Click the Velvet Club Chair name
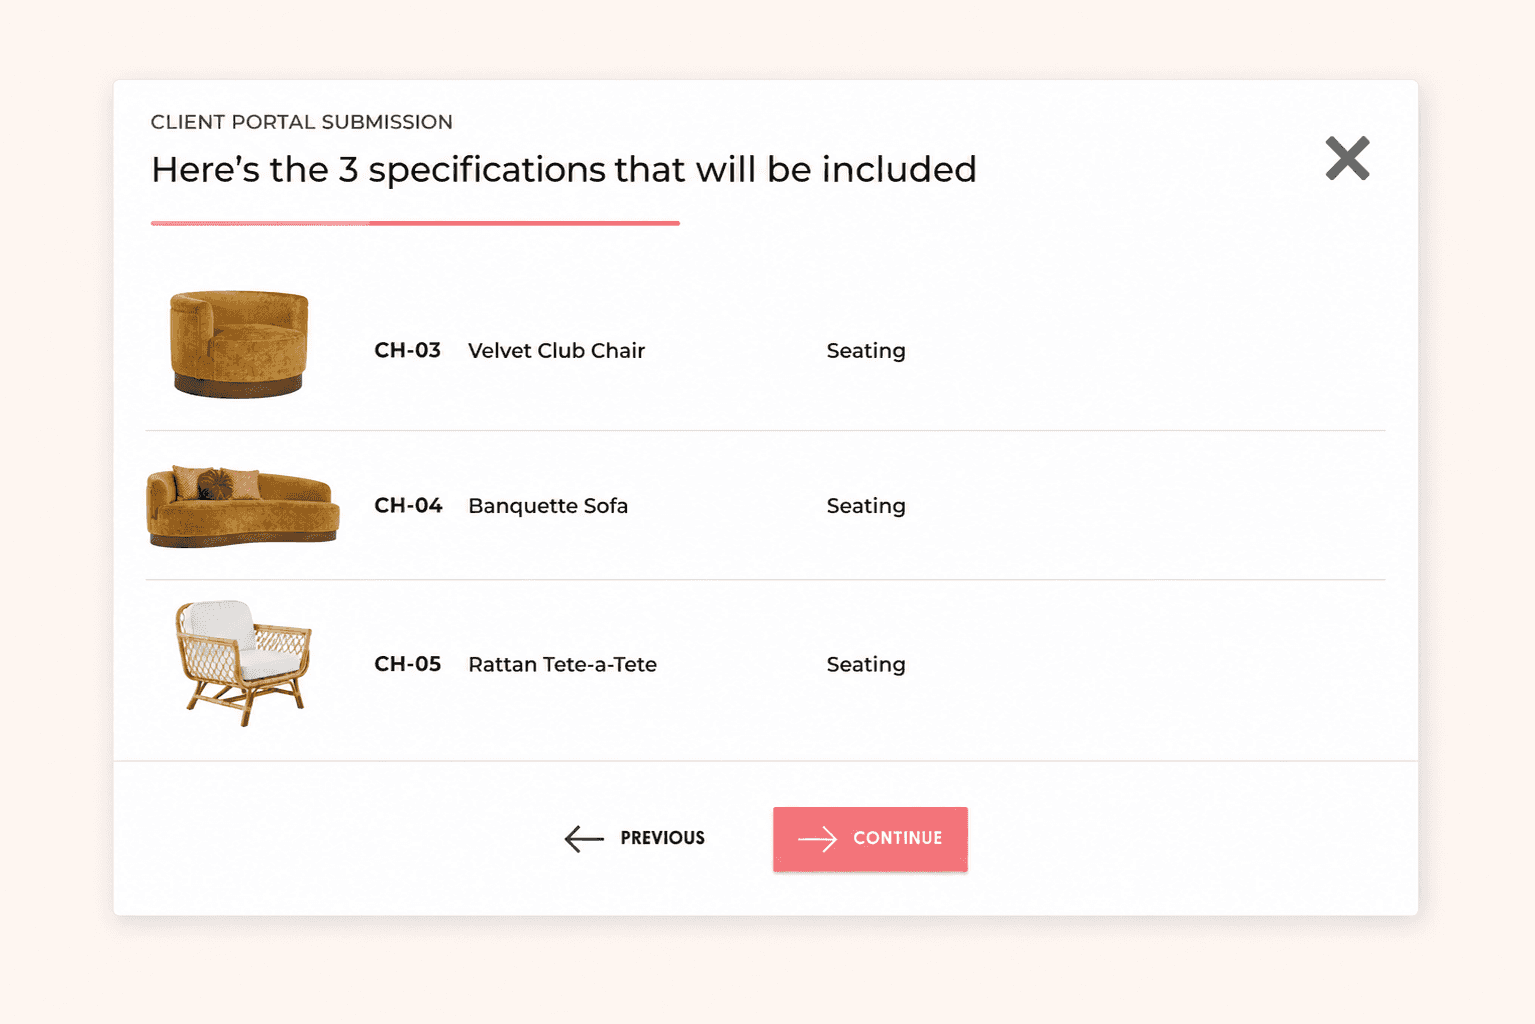1535x1024 pixels. (556, 350)
